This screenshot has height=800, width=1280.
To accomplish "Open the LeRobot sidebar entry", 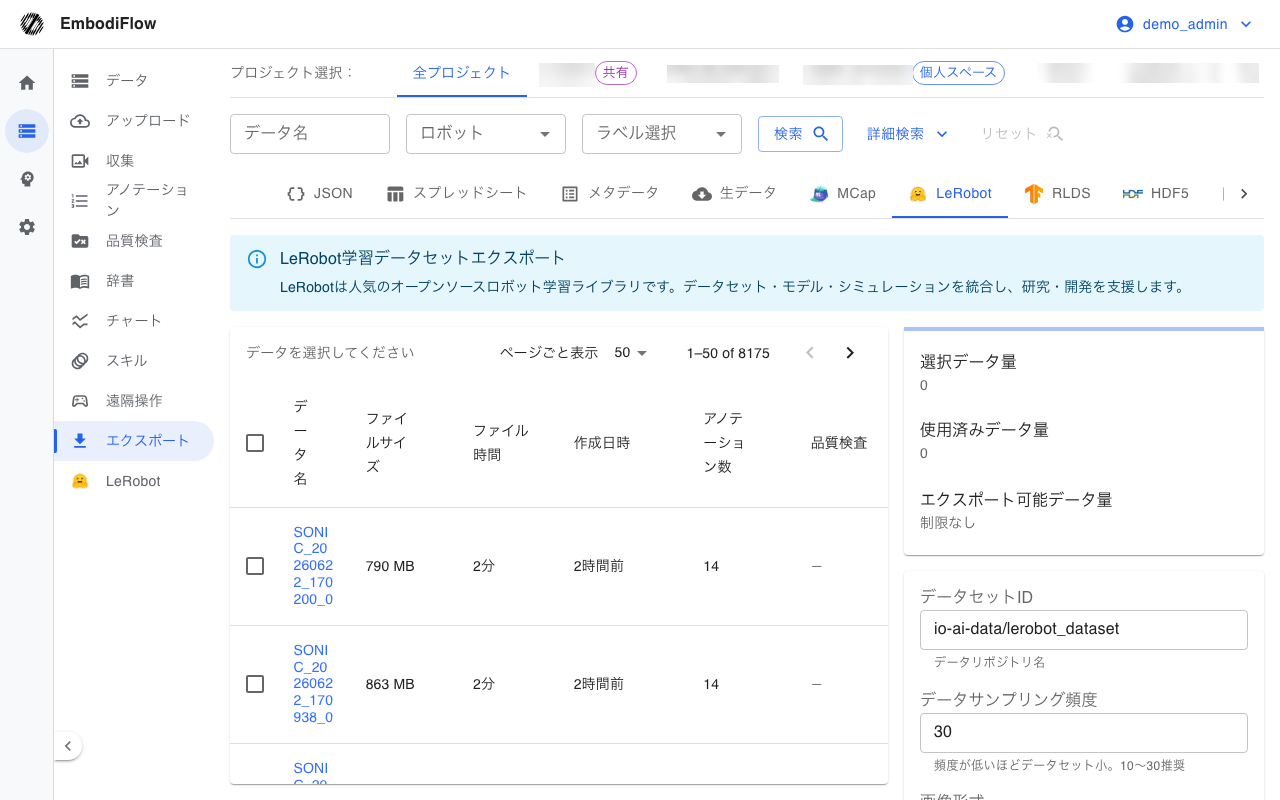I will coord(134,481).
